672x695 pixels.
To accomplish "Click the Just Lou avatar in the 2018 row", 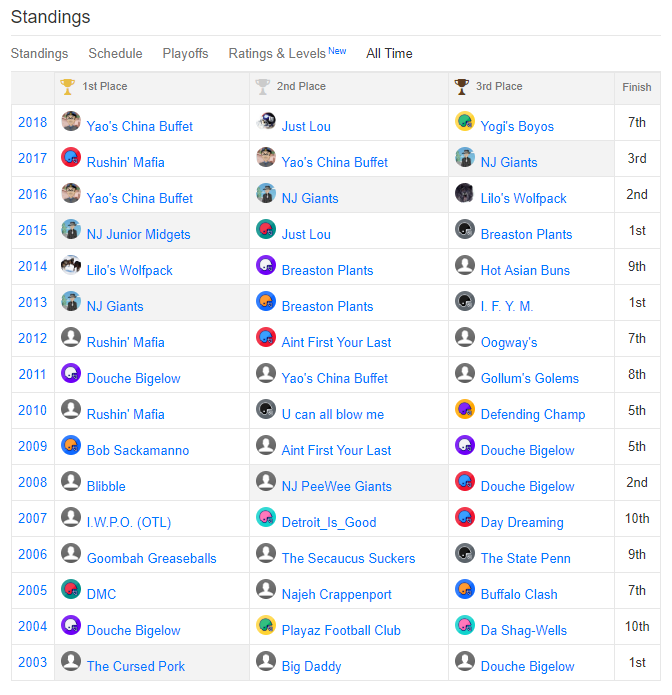I will [266, 121].
